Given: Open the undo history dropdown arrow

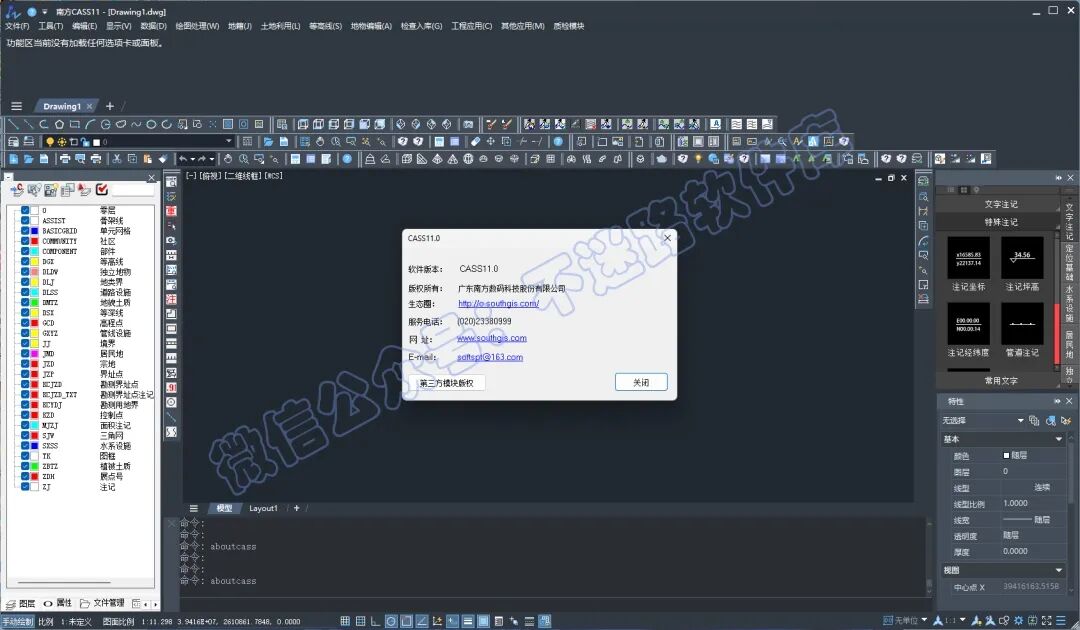Looking at the screenshot, I should 192,159.
